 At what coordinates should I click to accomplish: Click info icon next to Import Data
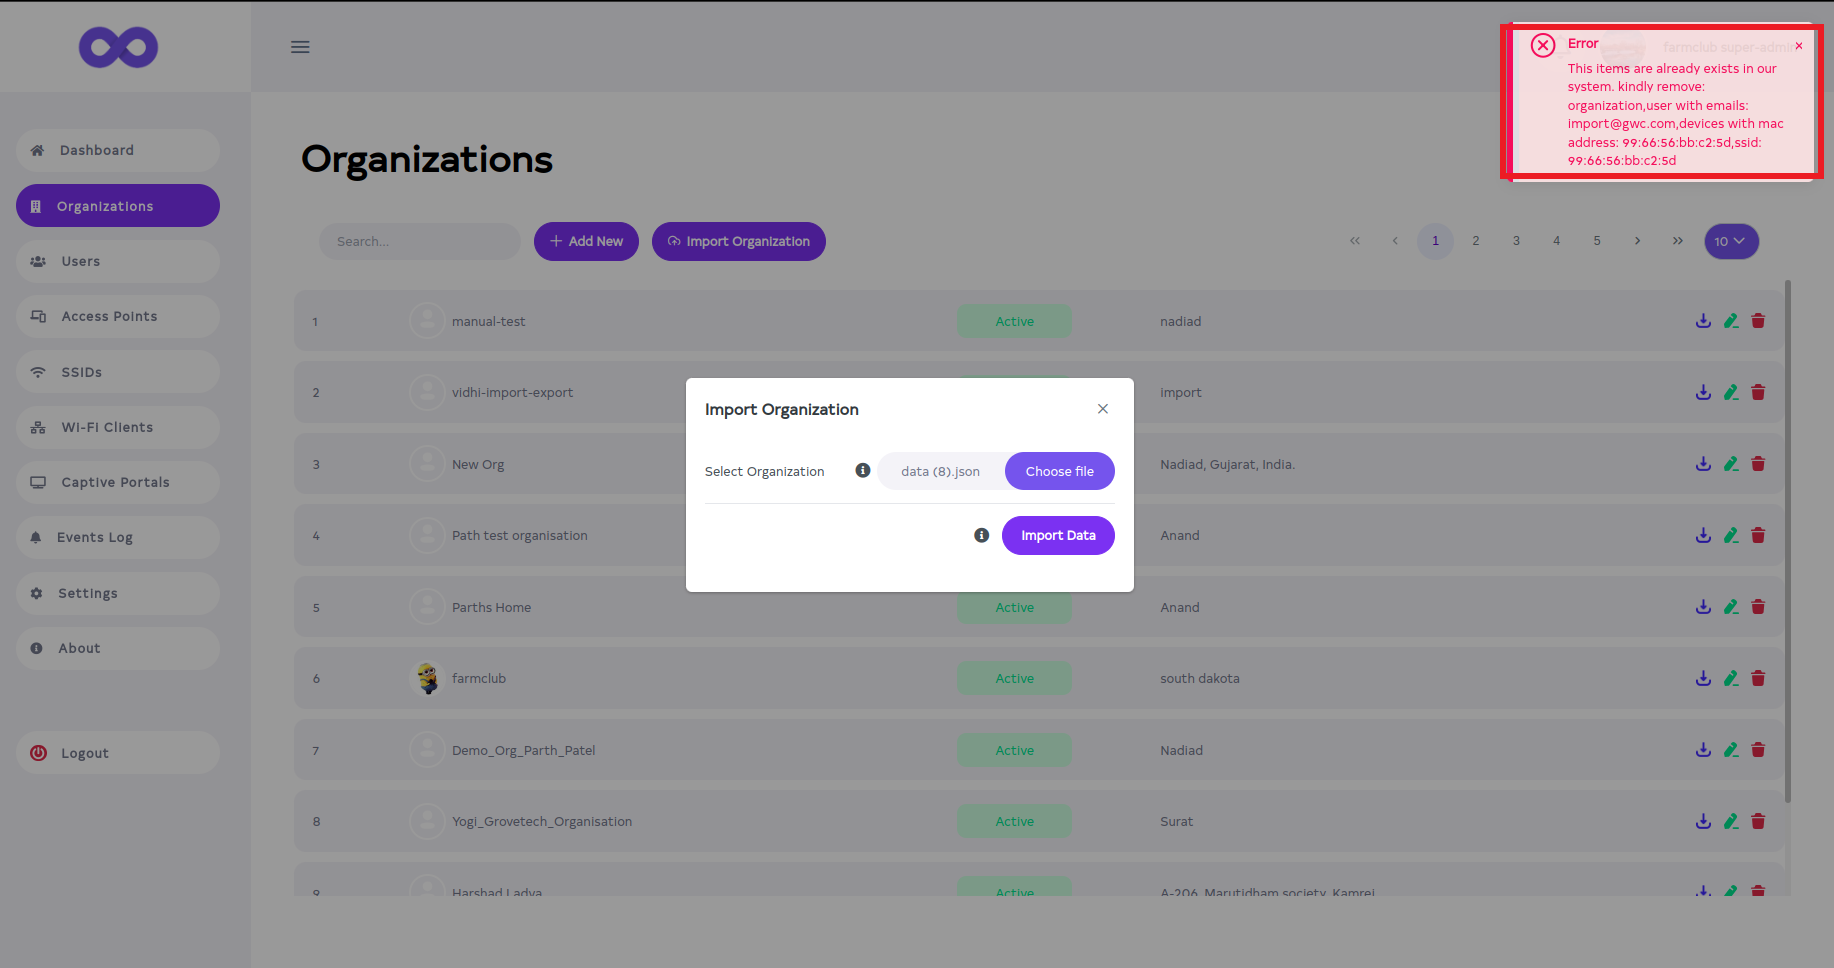coord(981,536)
